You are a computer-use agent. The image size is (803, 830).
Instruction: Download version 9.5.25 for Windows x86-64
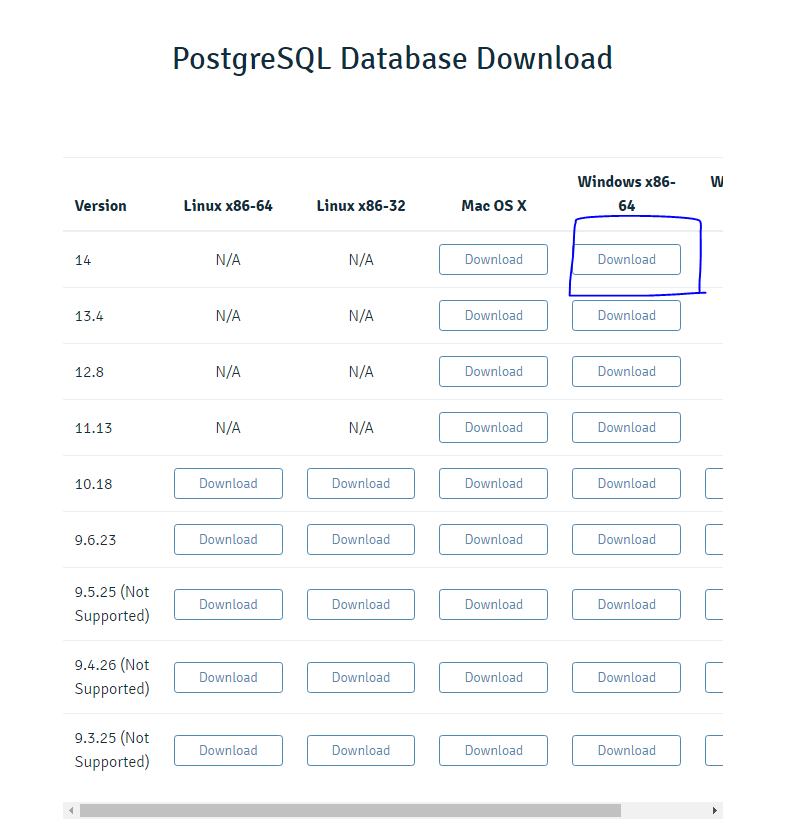click(x=626, y=605)
